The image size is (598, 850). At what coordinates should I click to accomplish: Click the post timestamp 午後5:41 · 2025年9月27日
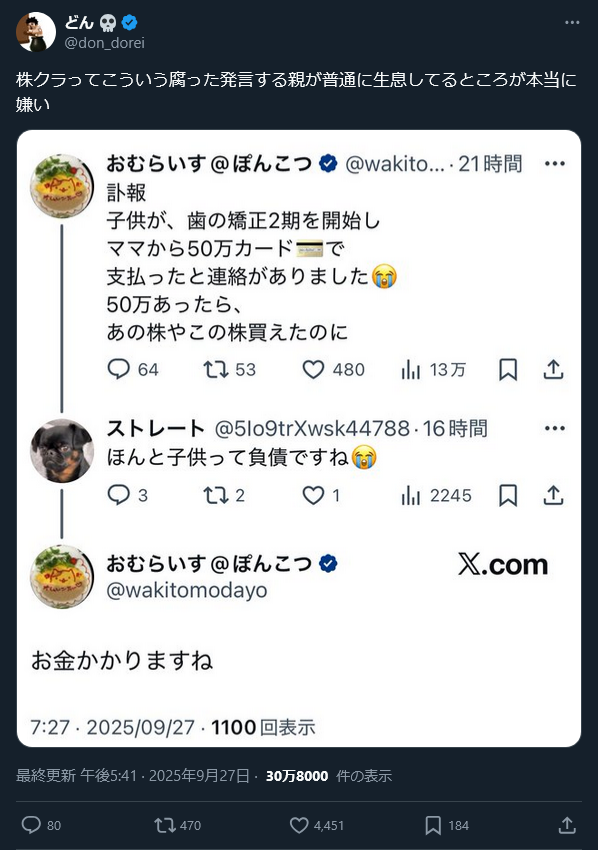(x=165, y=776)
